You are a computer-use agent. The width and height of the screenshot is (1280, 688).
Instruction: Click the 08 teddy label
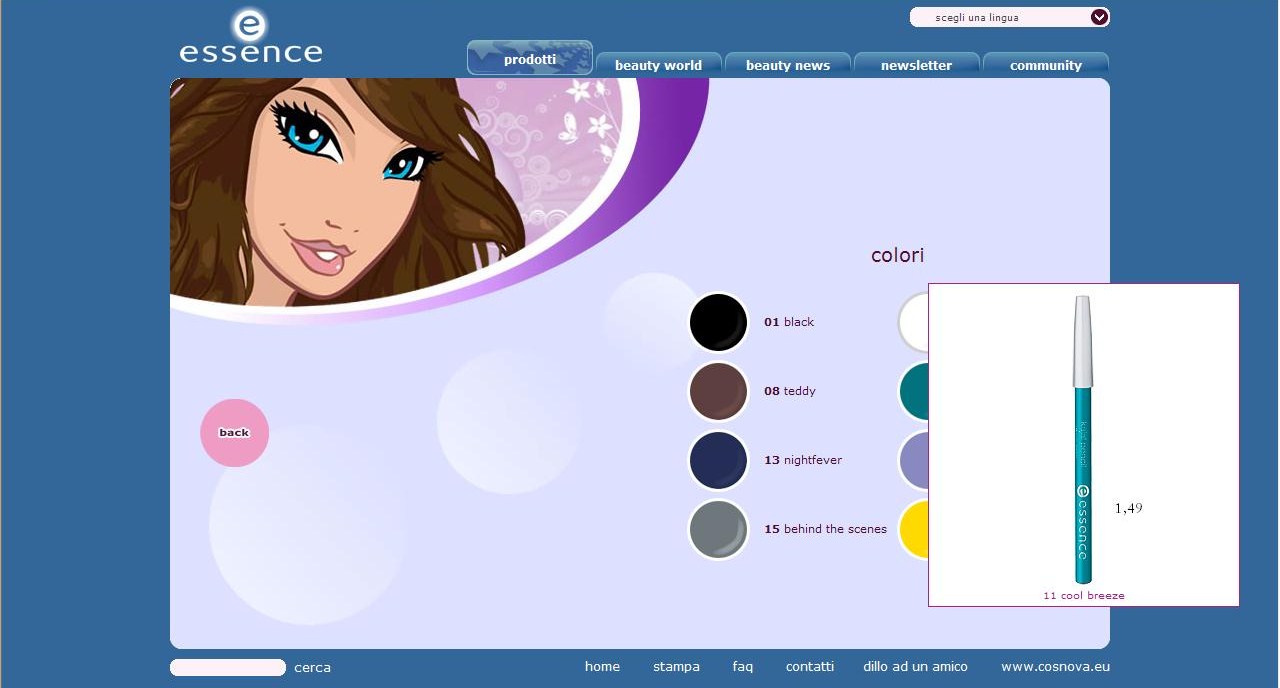point(790,391)
